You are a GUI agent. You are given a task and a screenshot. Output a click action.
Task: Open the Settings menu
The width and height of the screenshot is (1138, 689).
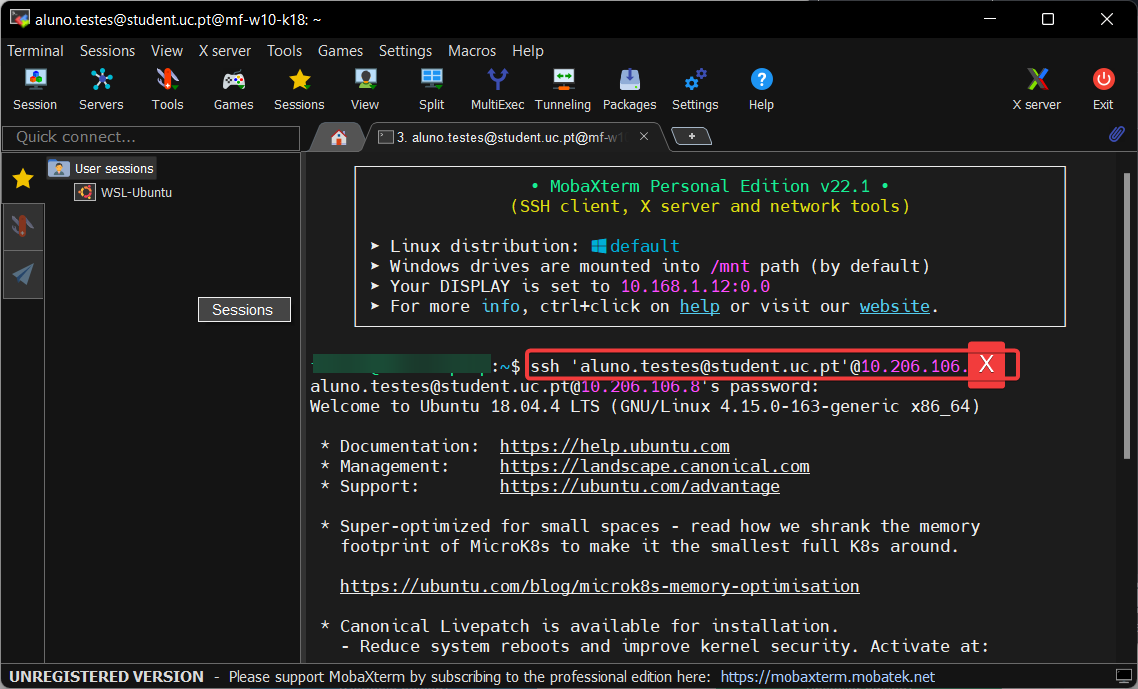click(406, 51)
